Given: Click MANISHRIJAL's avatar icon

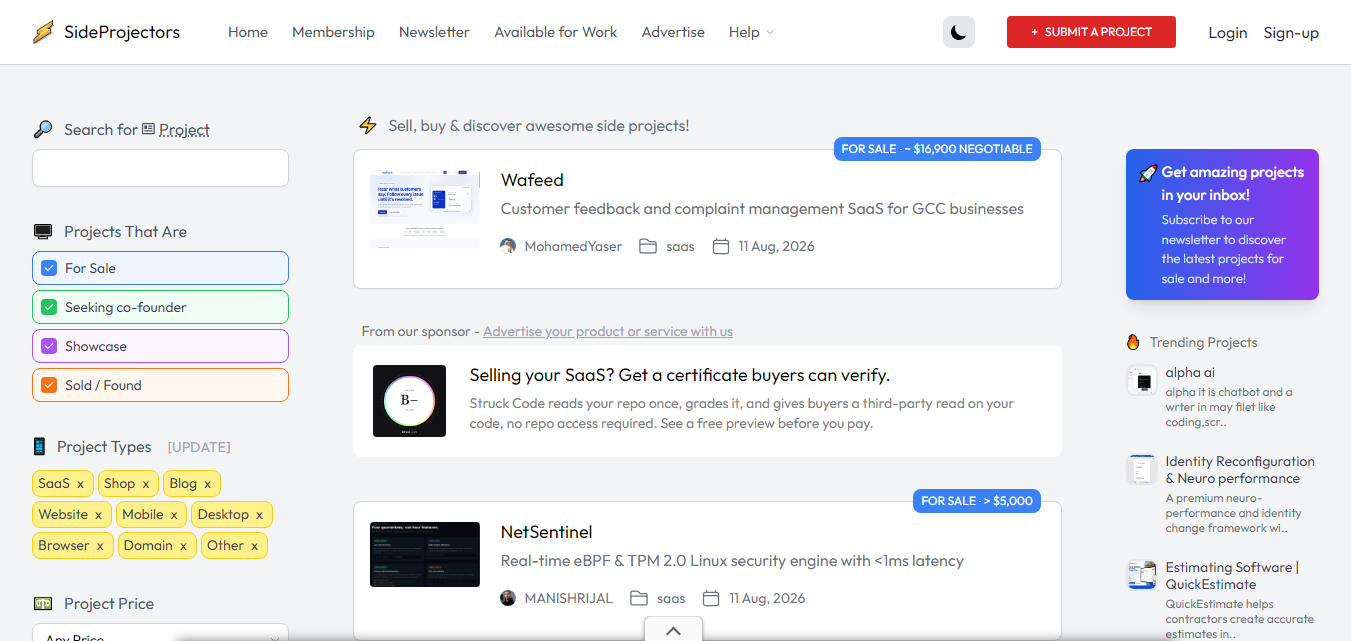Looking at the screenshot, I should [x=508, y=598].
